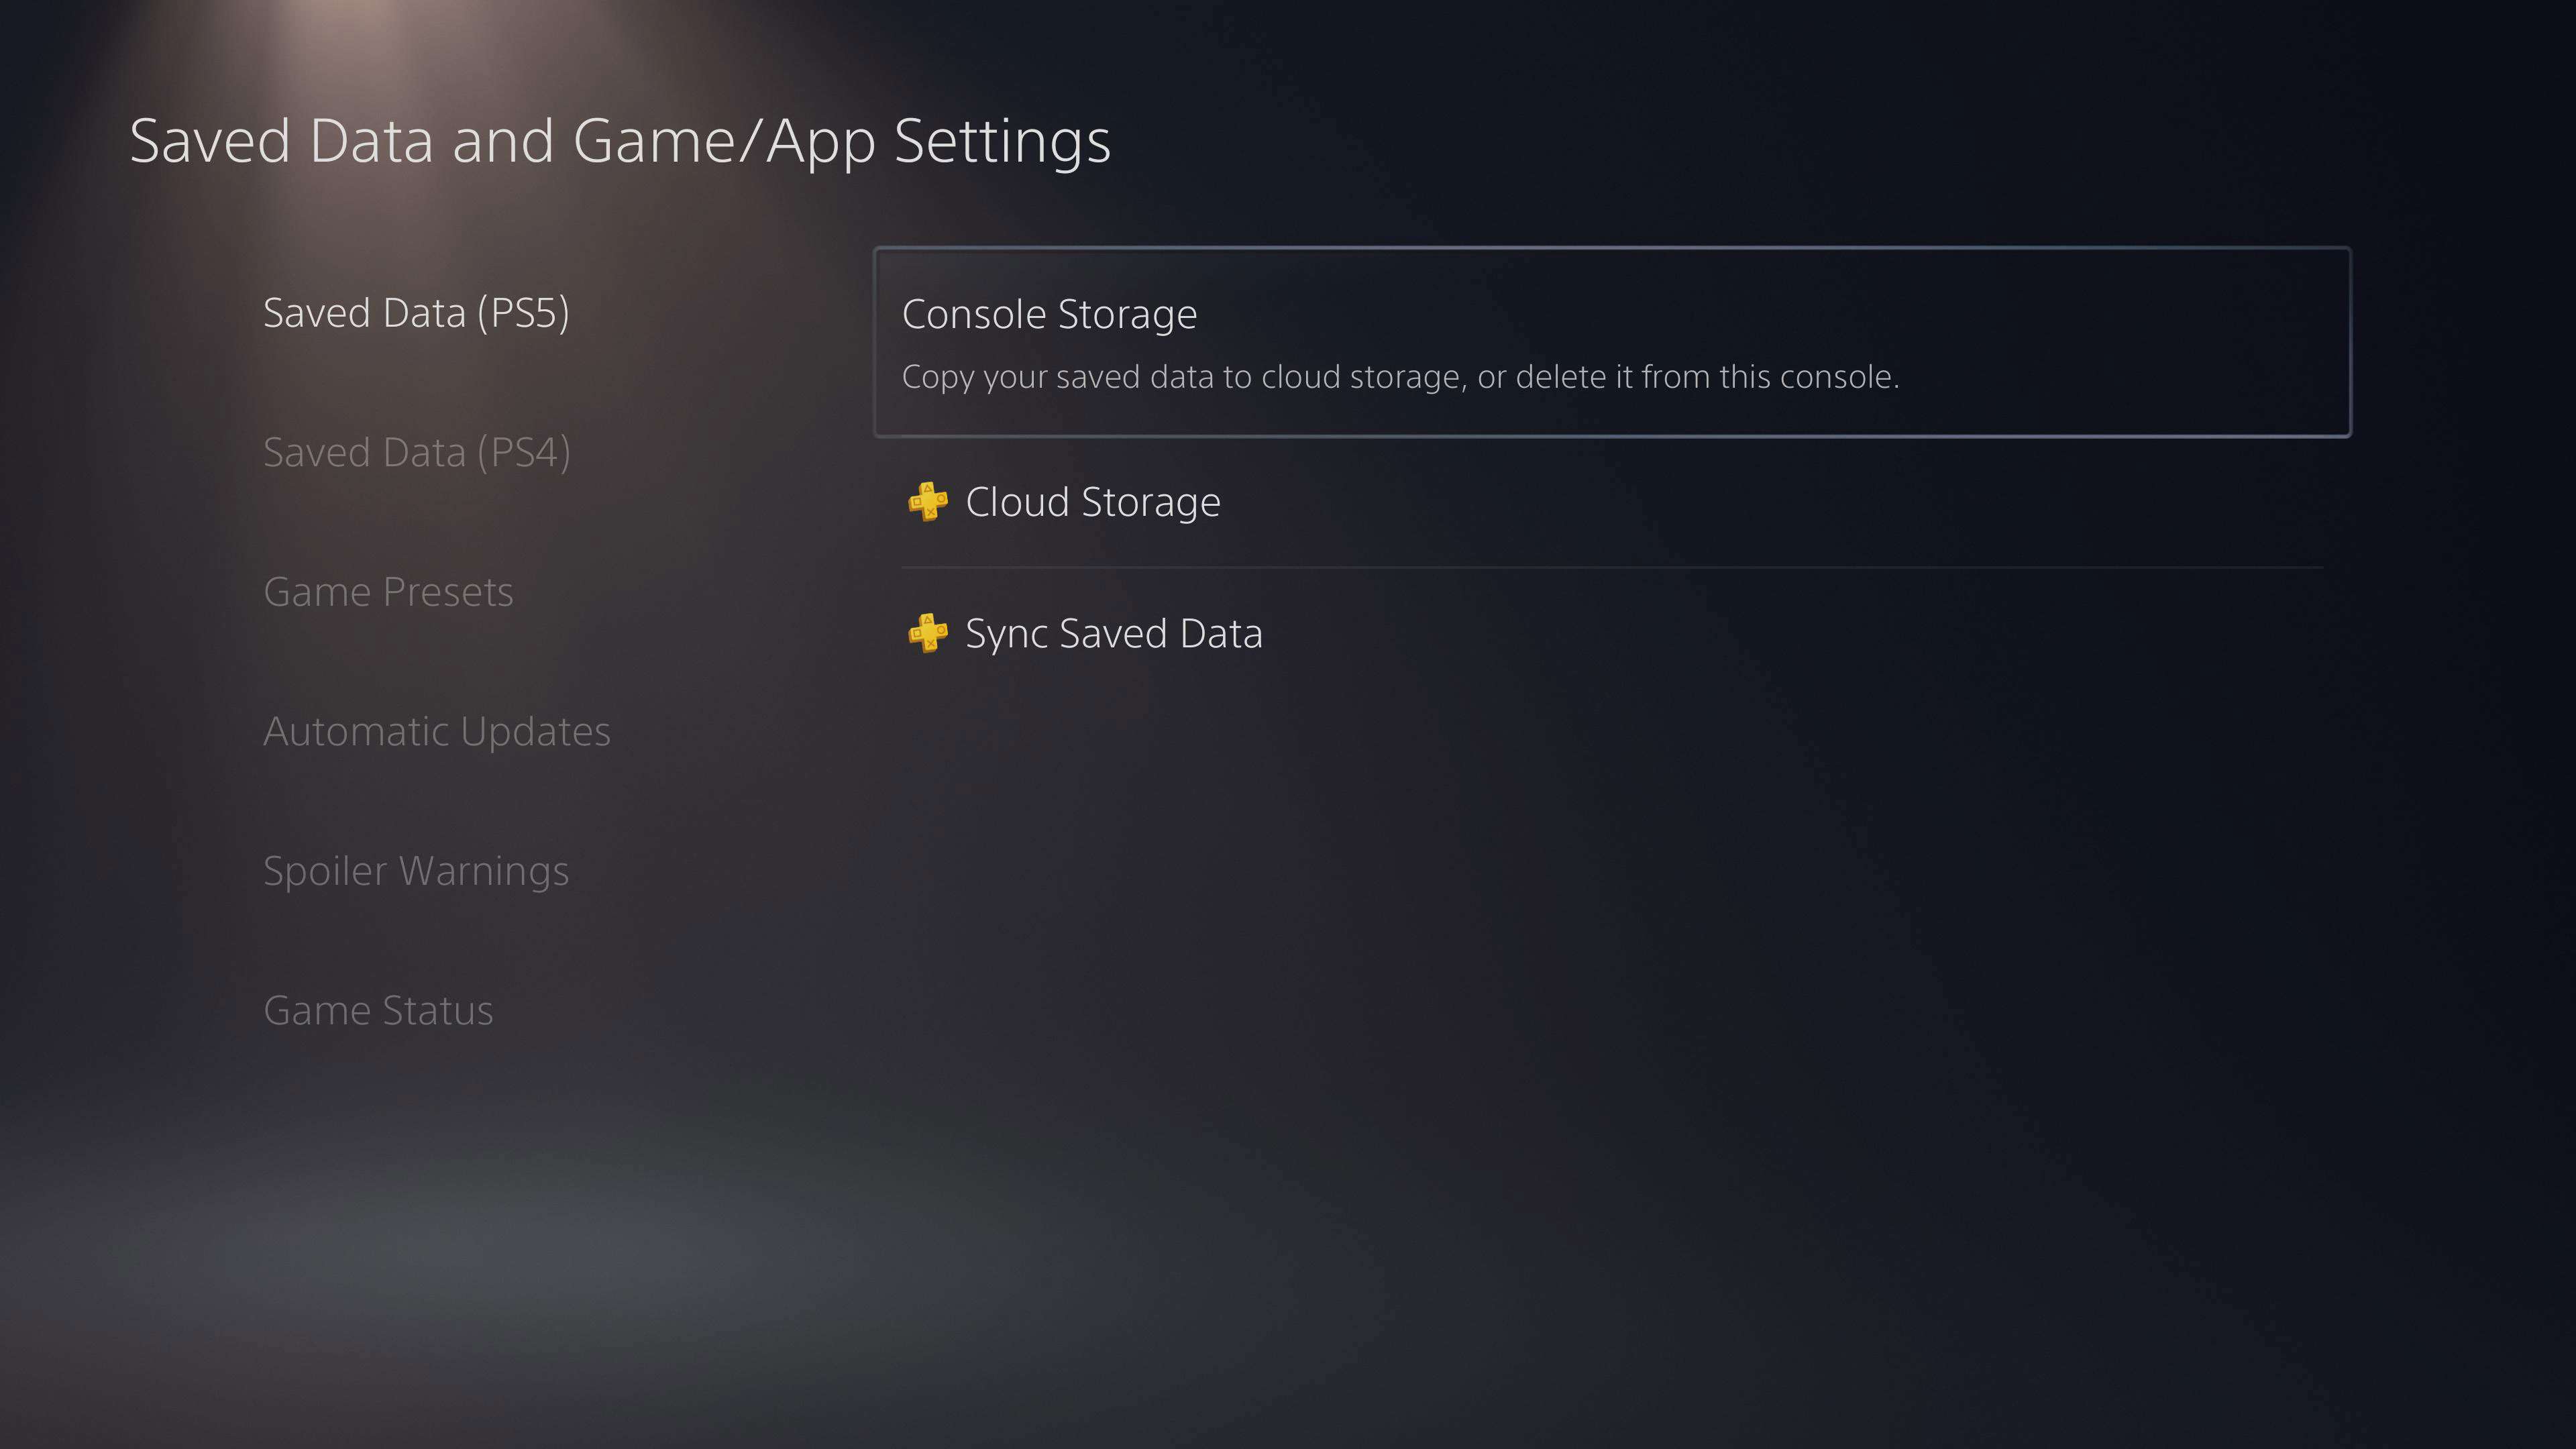This screenshot has width=2576, height=1449.
Task: Open the Game Presets section
Action: pyautogui.click(x=388, y=592)
